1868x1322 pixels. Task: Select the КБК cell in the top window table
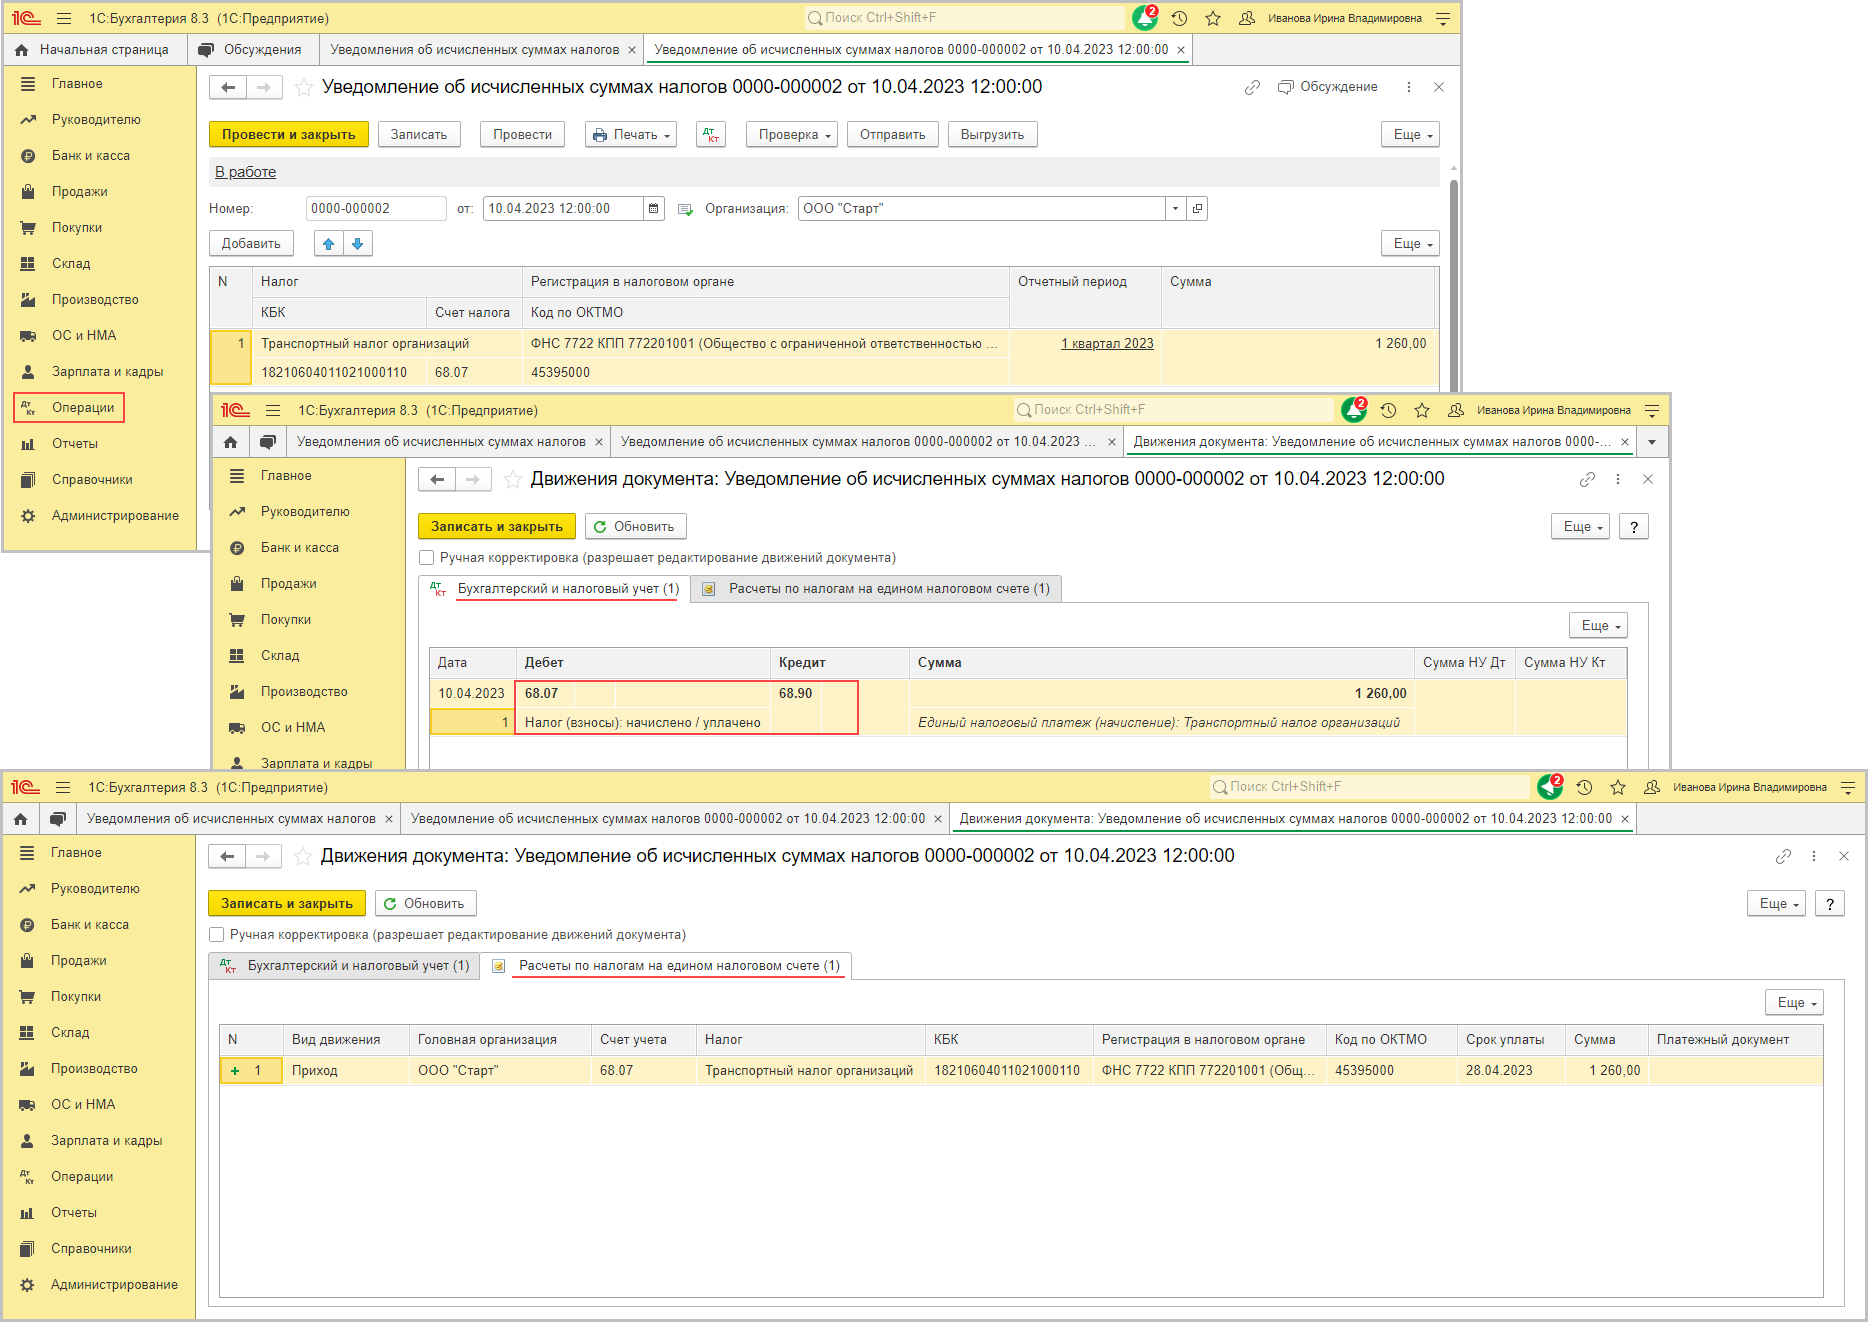pos(340,373)
